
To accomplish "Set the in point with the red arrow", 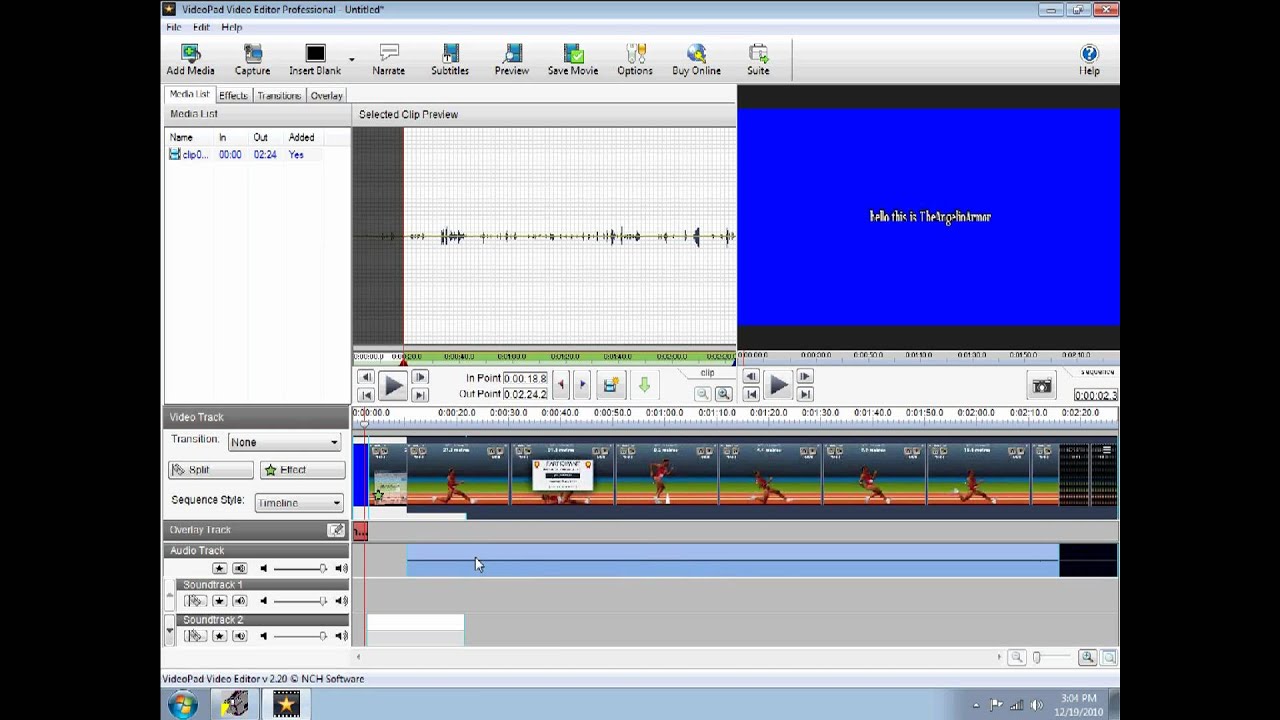I will point(560,385).
